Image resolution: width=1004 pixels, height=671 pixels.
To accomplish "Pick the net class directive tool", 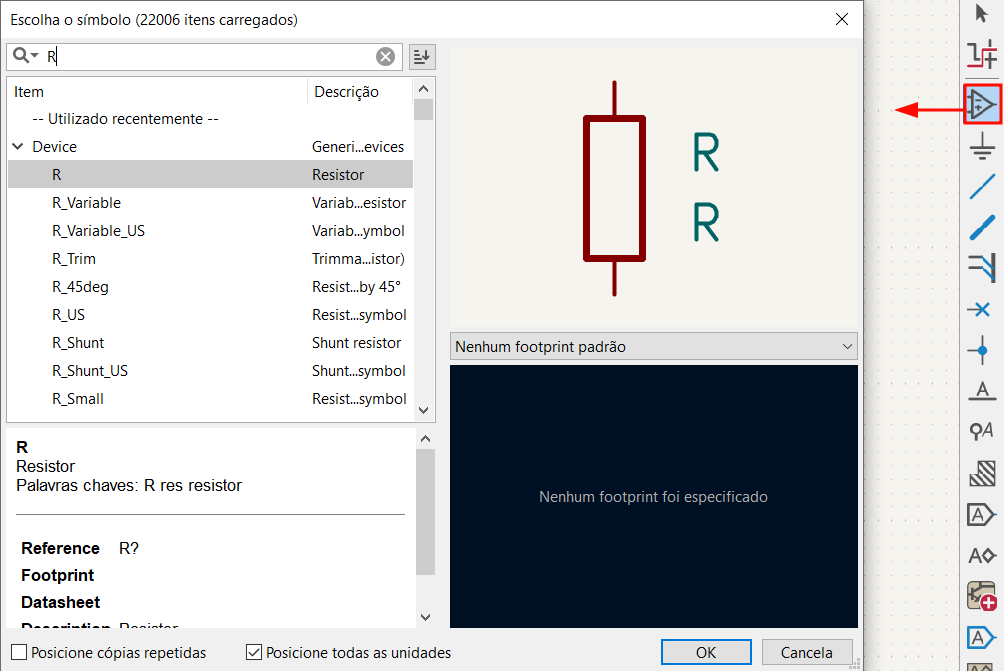I will point(982,431).
